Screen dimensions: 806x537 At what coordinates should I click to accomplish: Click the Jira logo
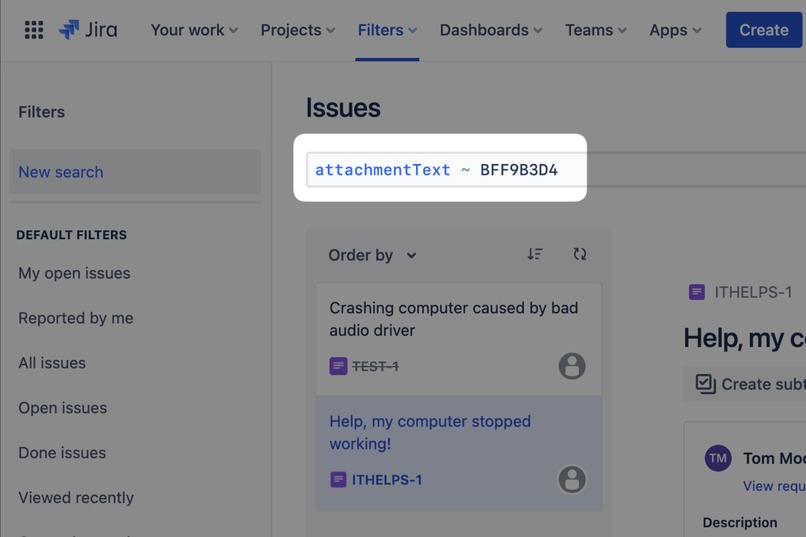(x=88, y=30)
